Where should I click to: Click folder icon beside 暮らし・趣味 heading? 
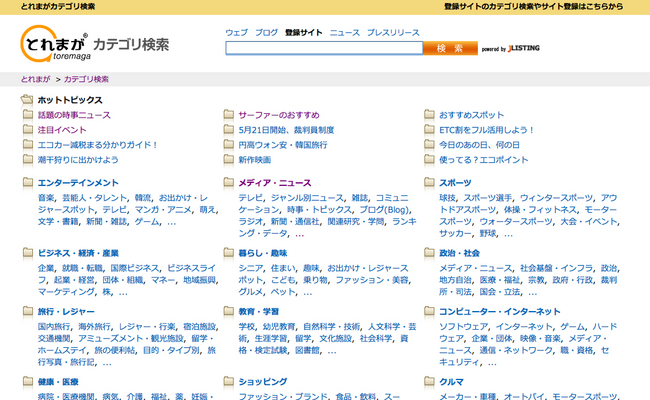point(228,252)
